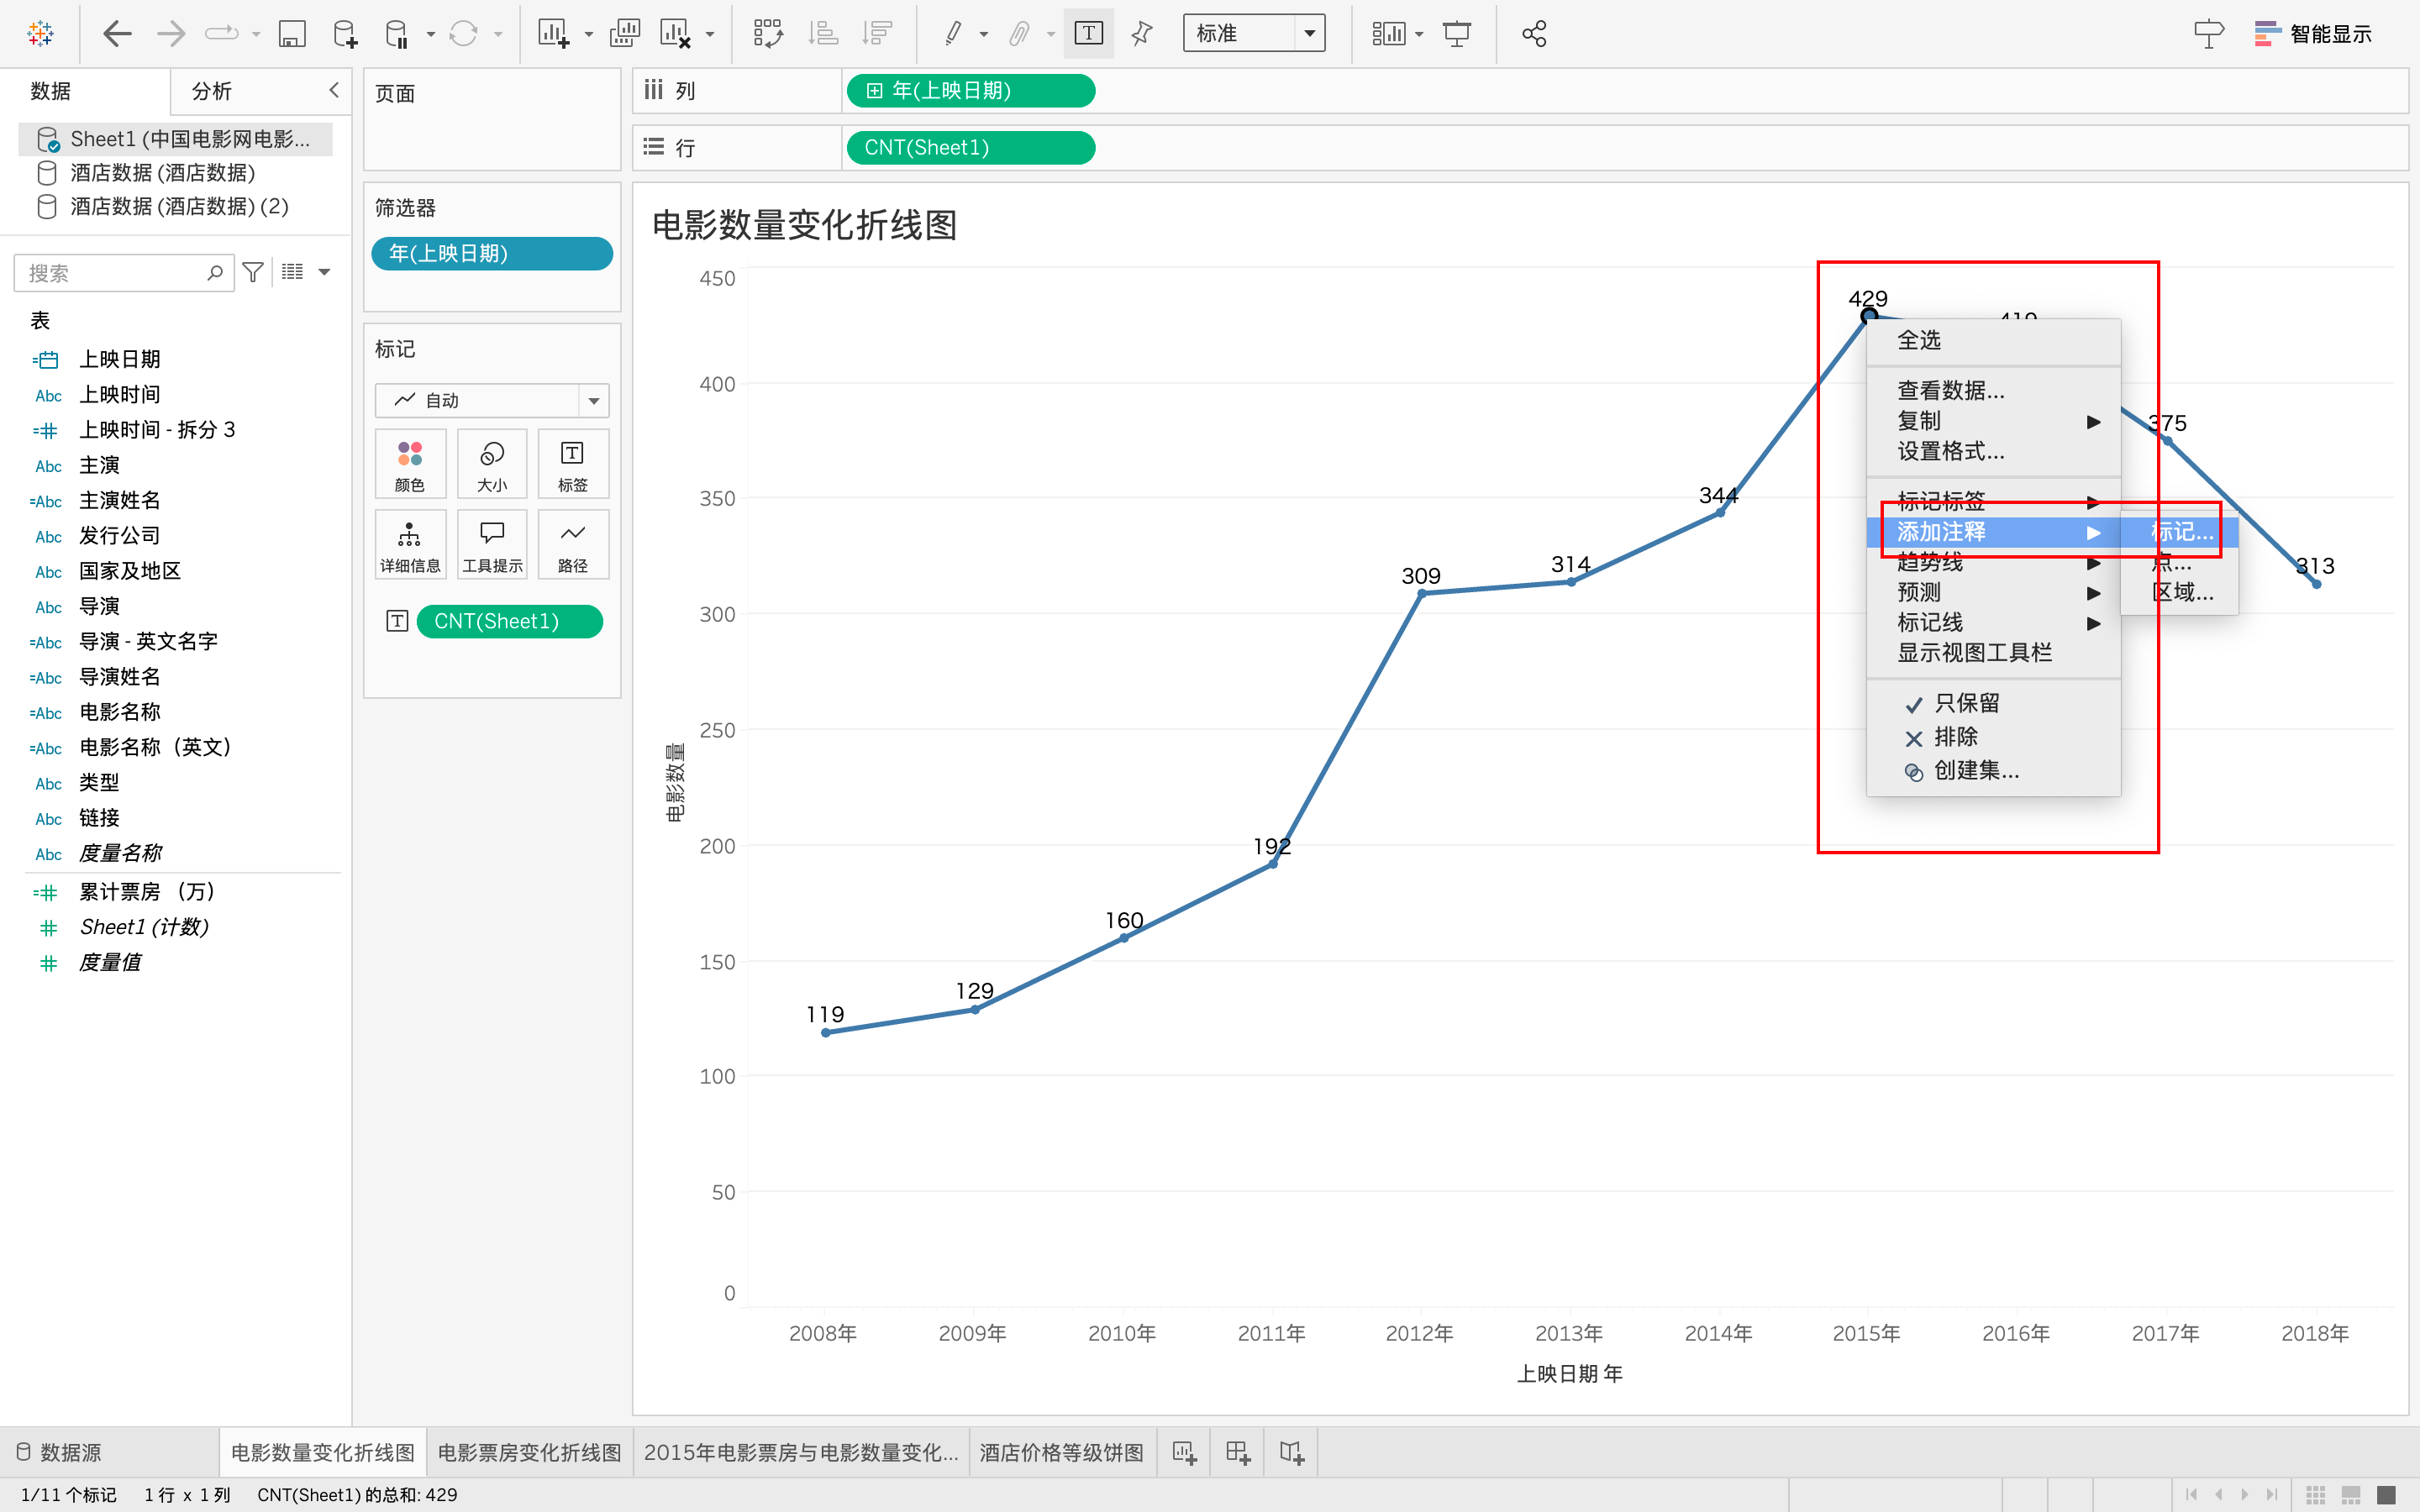The width and height of the screenshot is (2420, 1512).
Task: Click the swap rows and columns icon
Action: pyautogui.click(x=768, y=34)
